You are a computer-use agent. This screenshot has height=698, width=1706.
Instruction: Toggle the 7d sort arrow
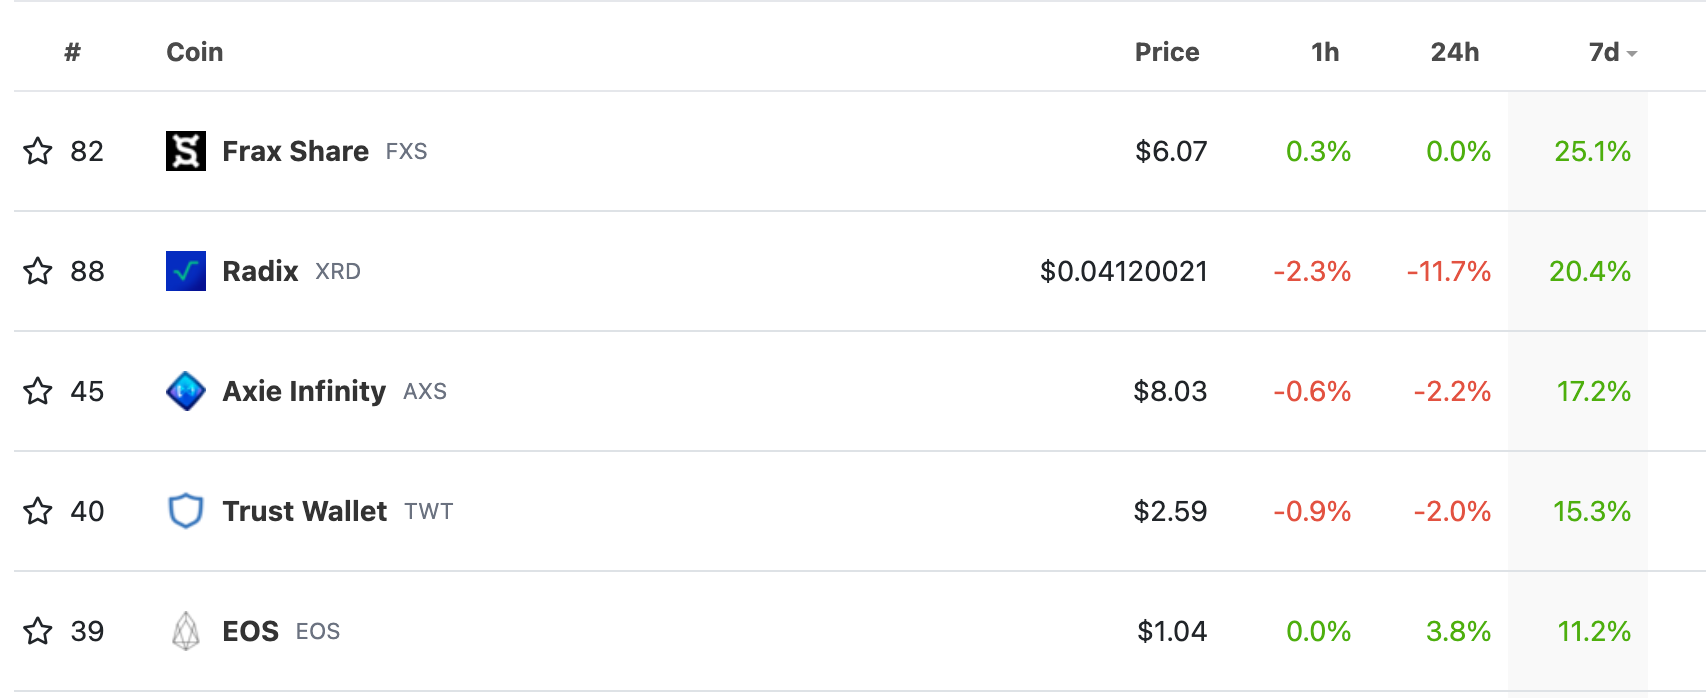pos(1632,54)
